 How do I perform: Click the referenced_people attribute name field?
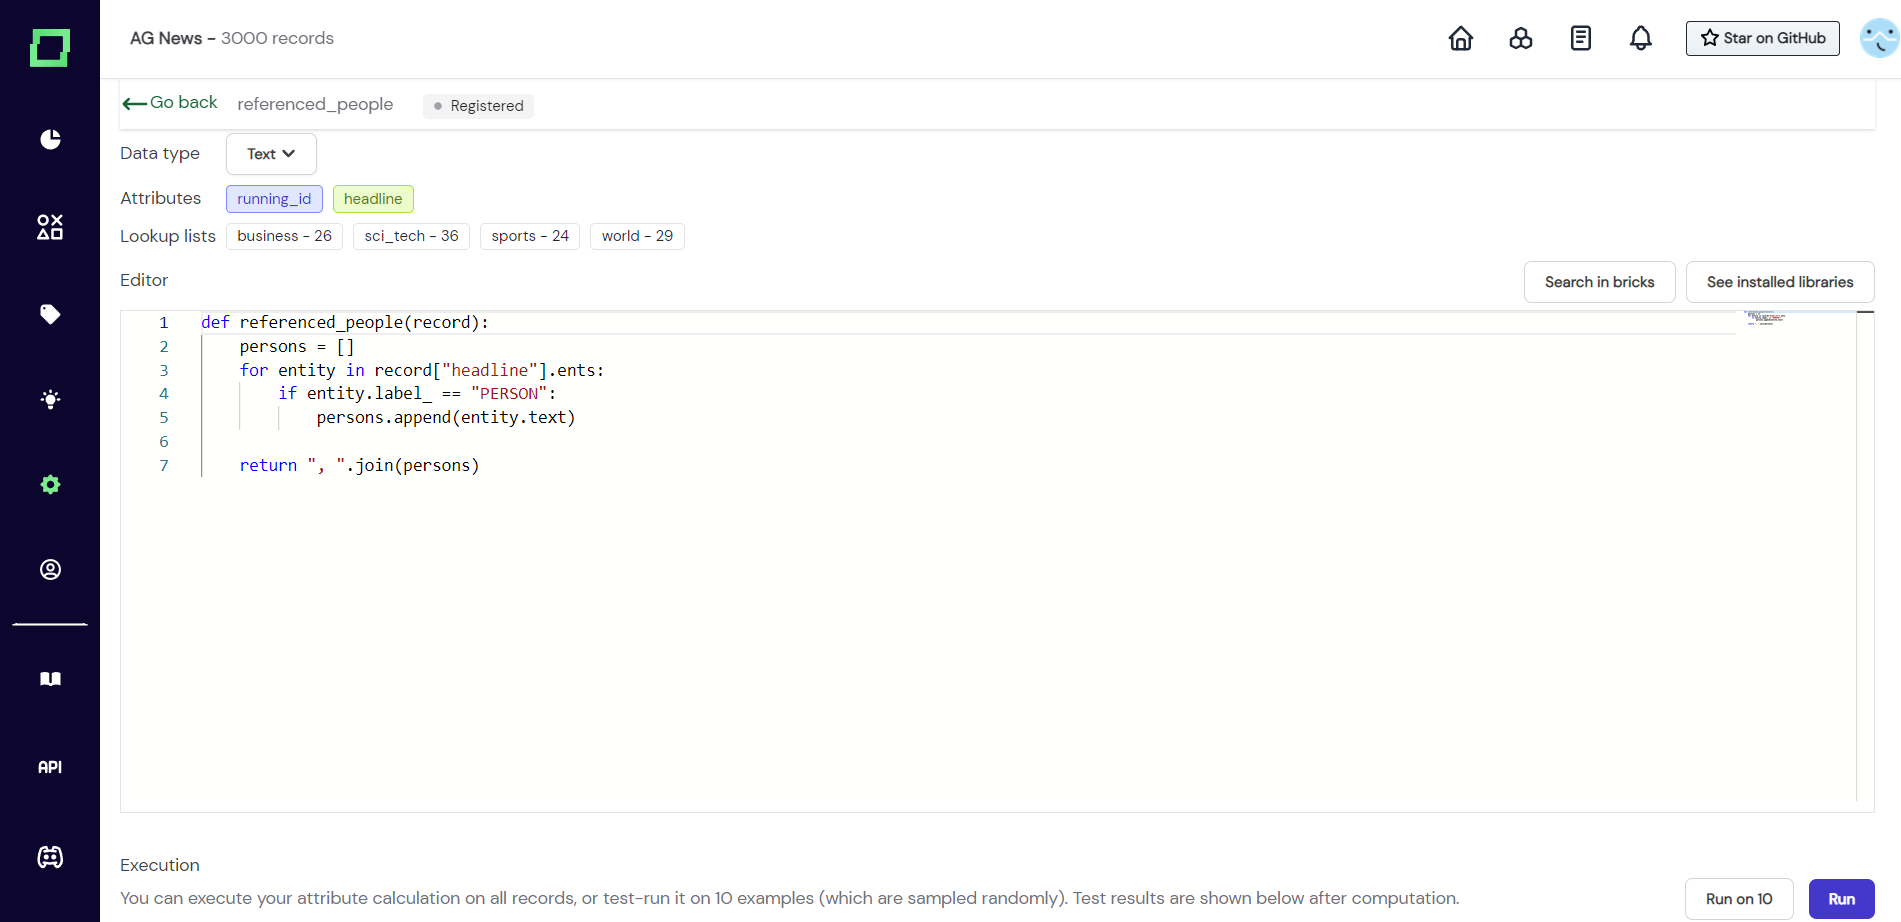tap(315, 104)
